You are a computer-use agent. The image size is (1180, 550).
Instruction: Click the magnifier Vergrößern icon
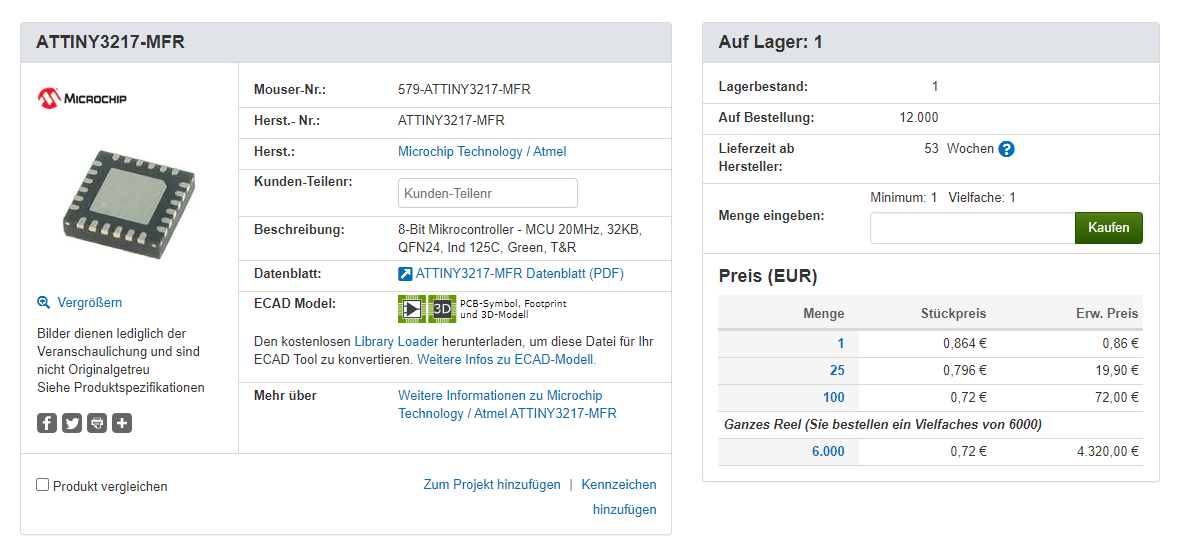pyautogui.click(x=43, y=302)
